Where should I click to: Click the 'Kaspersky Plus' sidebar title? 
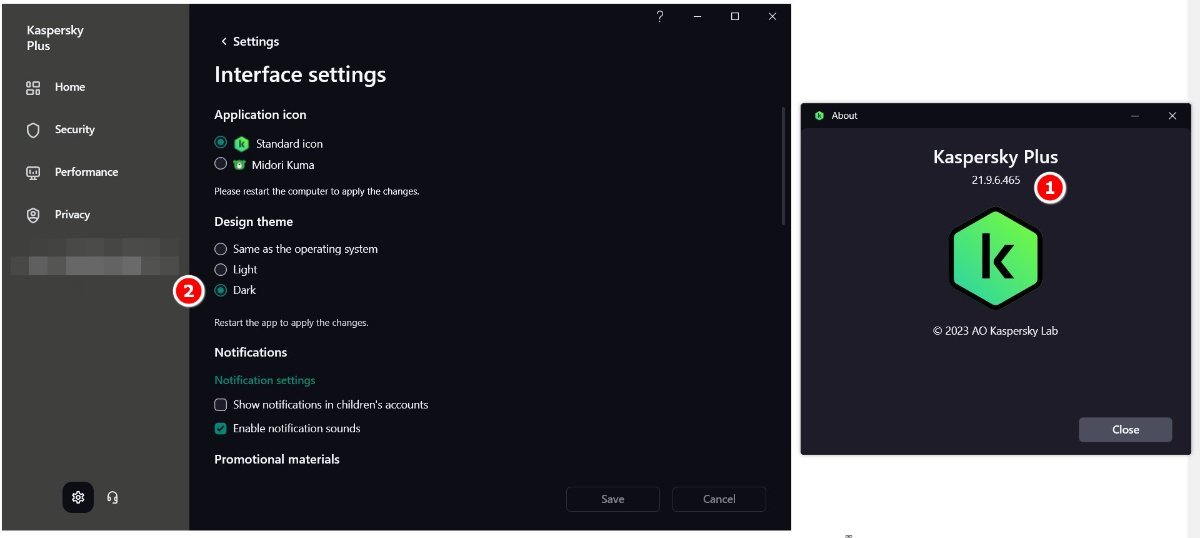[x=55, y=38]
